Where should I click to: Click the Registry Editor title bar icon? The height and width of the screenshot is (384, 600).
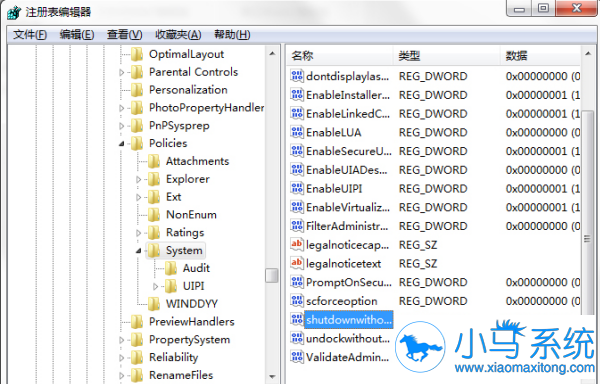pyautogui.click(x=14, y=12)
